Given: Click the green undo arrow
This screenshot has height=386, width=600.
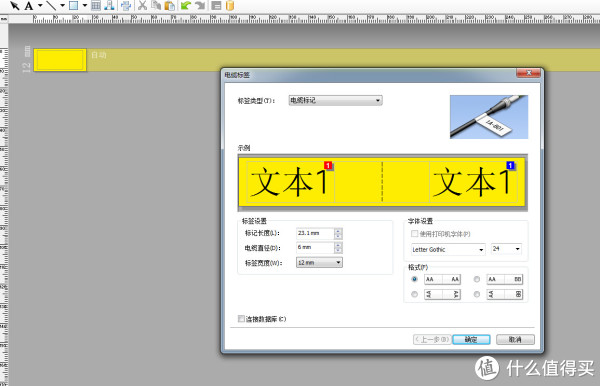Looking at the screenshot, I should 186,6.
